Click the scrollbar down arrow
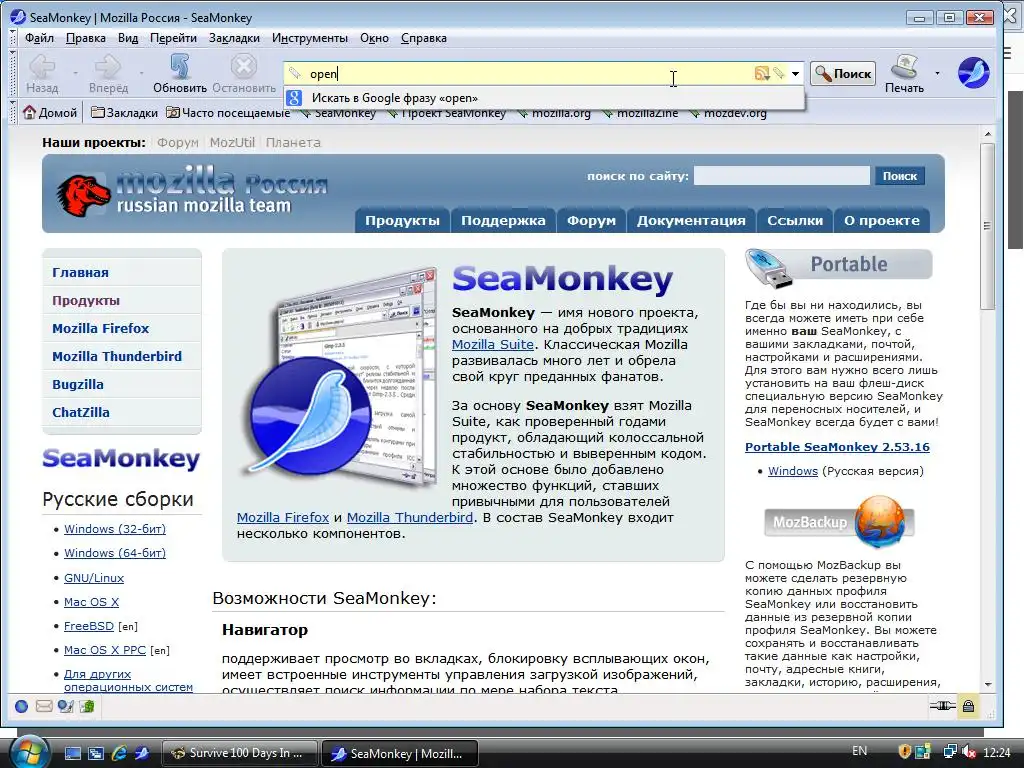 987,684
